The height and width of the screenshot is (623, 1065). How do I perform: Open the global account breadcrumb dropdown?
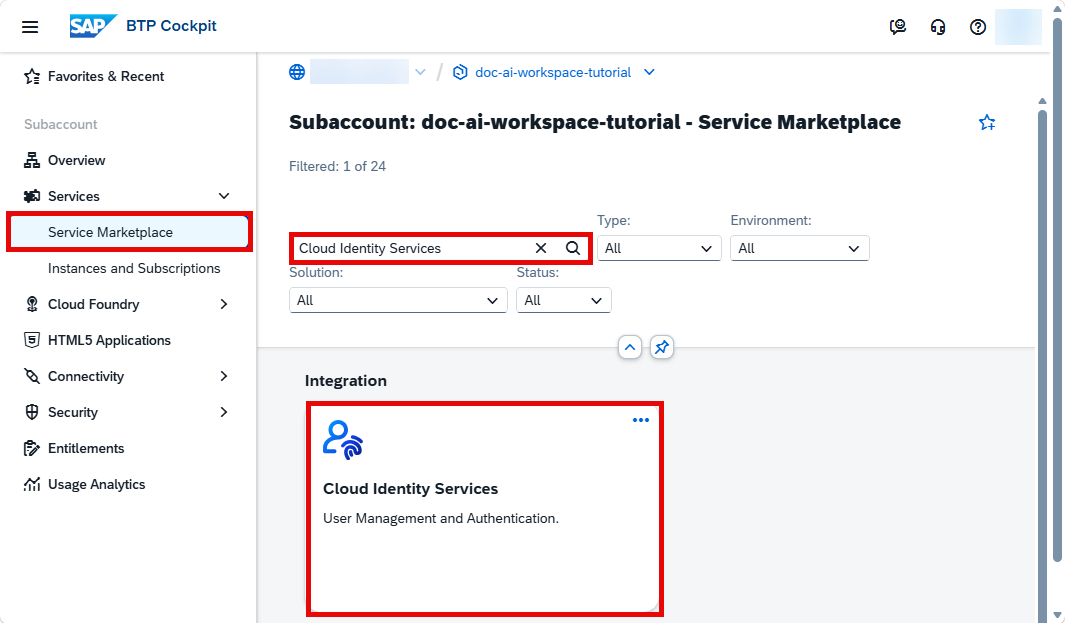(x=420, y=72)
